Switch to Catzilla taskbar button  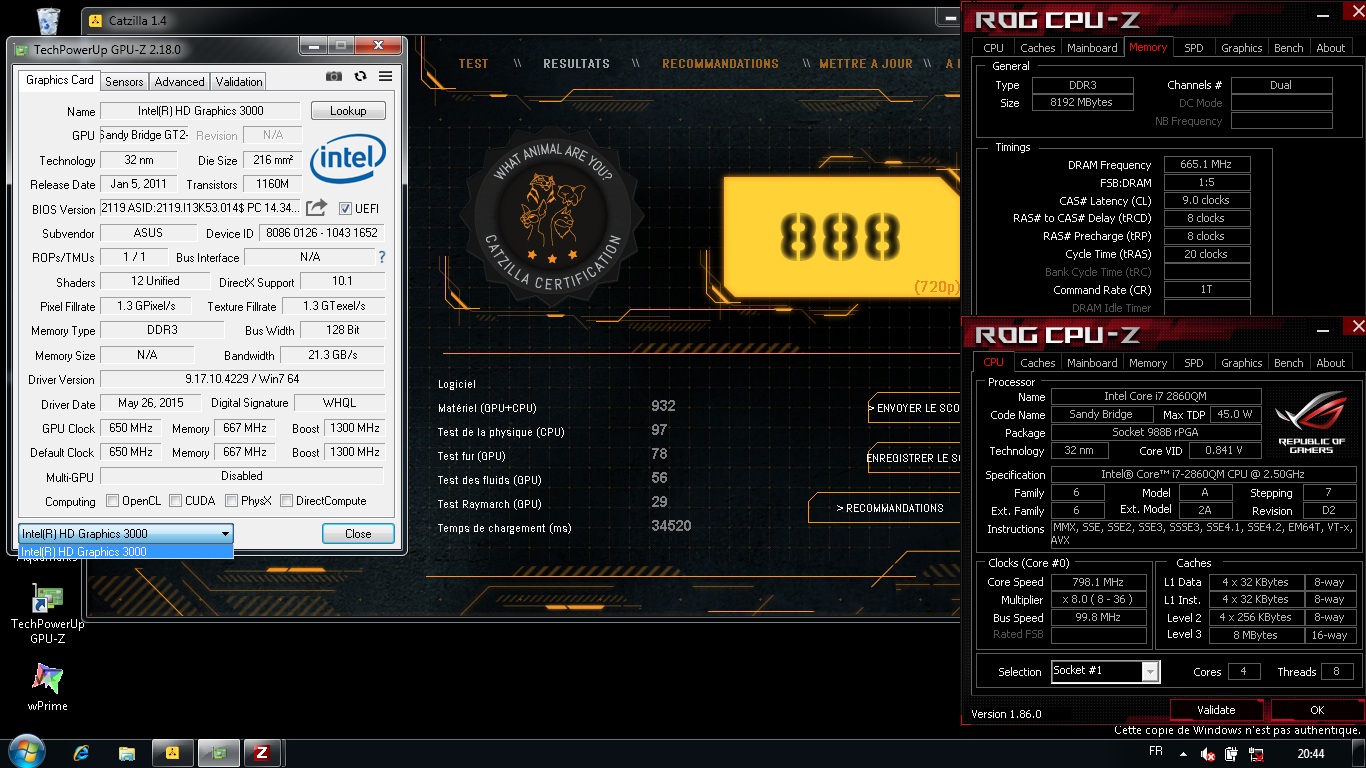coord(172,753)
